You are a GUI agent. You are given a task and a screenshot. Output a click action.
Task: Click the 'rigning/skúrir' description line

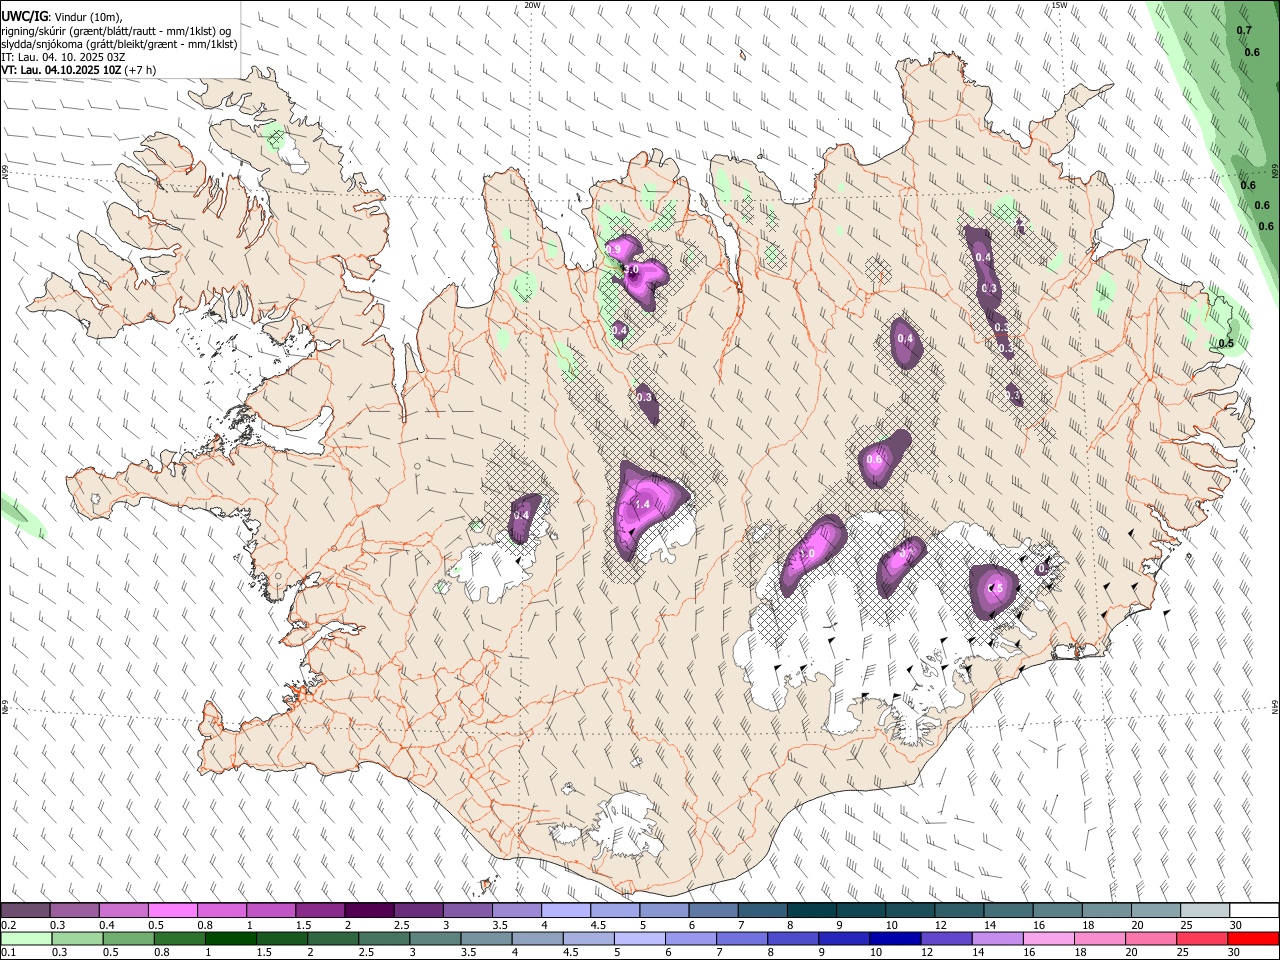(116, 31)
